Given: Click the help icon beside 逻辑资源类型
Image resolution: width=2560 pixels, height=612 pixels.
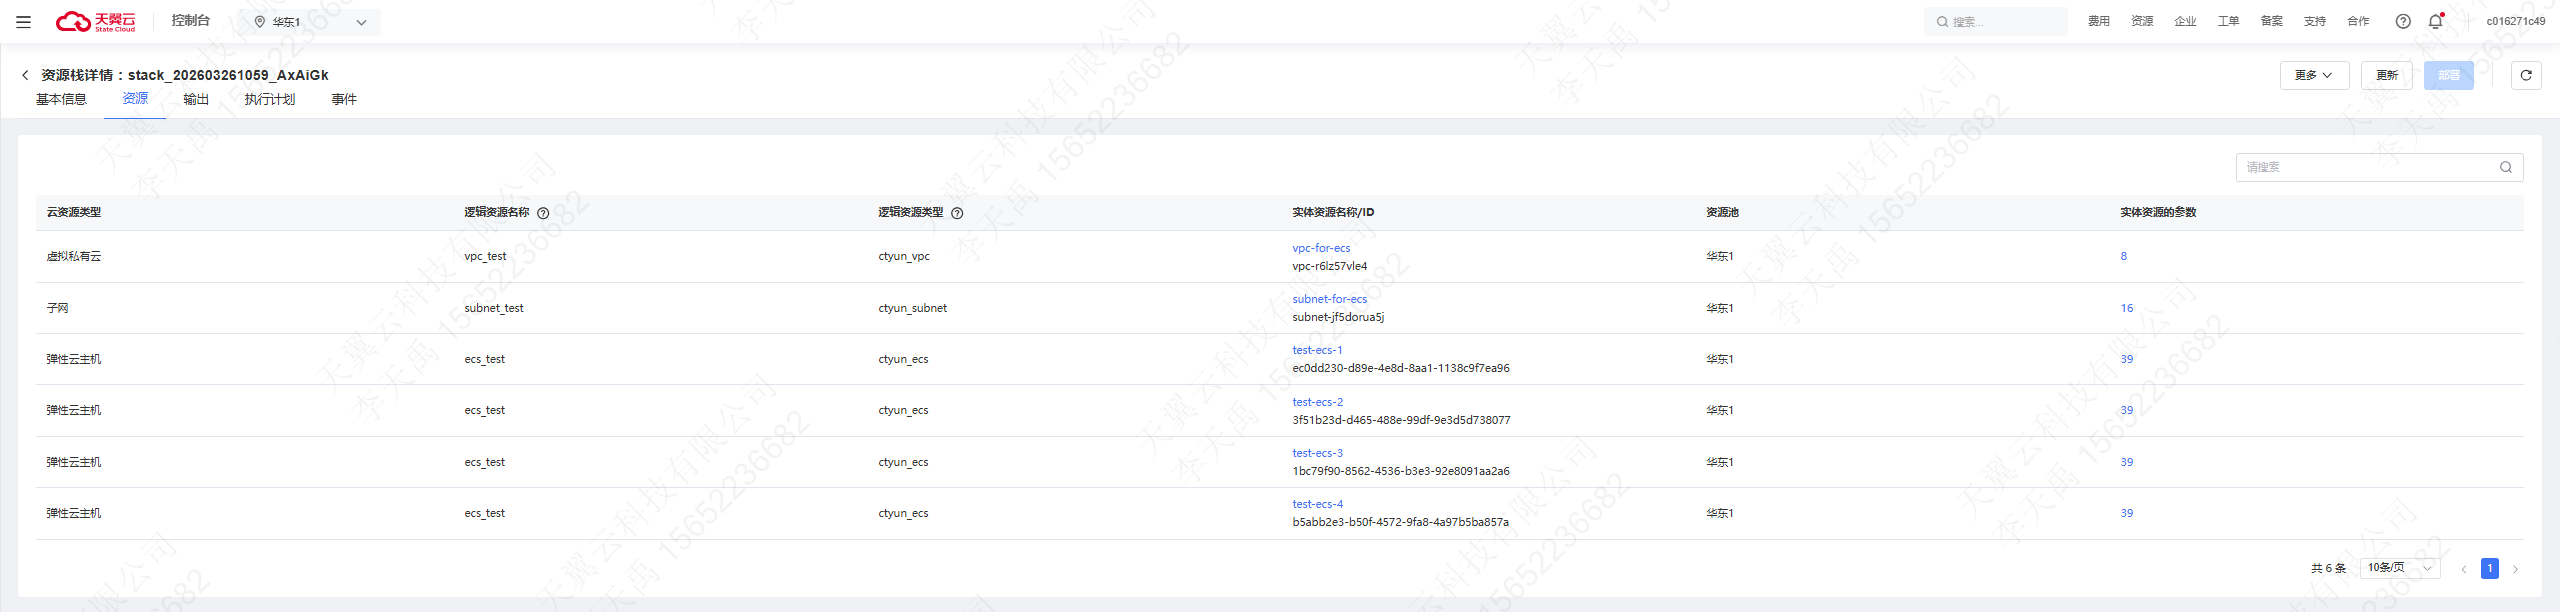Looking at the screenshot, I should point(957,213).
